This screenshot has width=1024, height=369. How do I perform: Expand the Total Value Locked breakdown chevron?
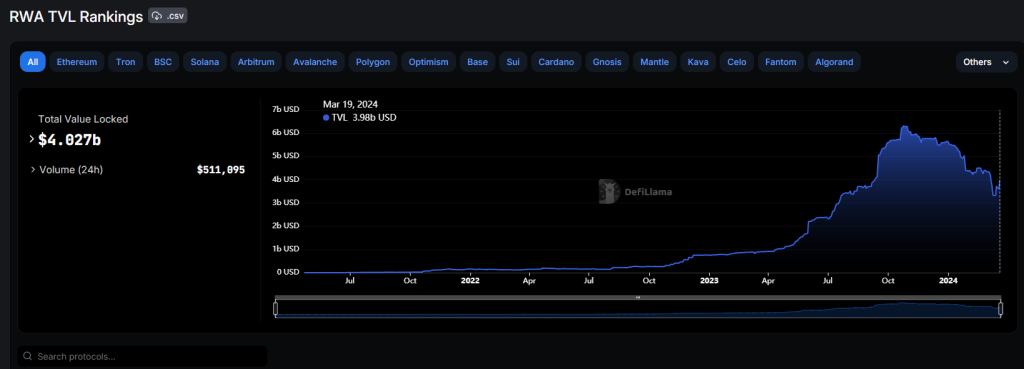[x=31, y=139]
